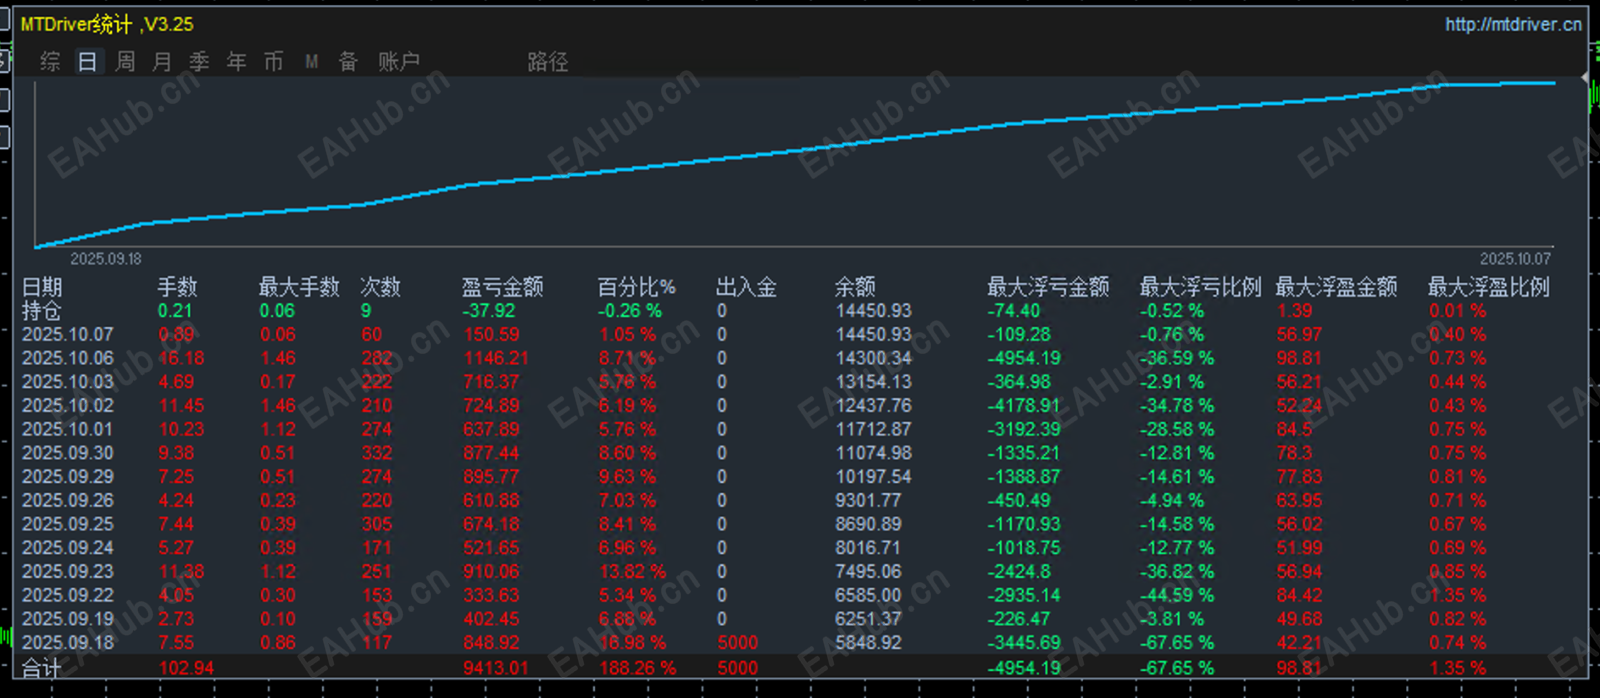Open the 币 currency tab
Screen dimensions: 1600x698
pyautogui.click(x=273, y=62)
